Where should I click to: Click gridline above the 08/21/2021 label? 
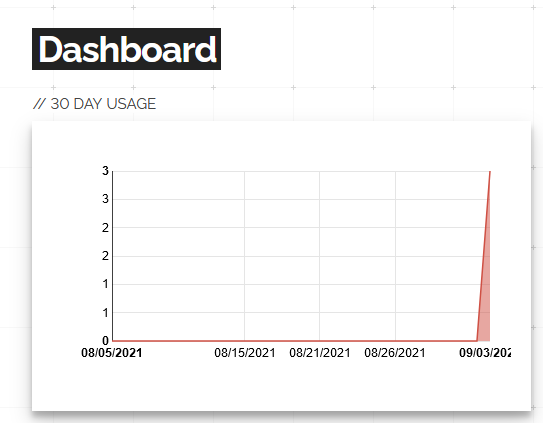[x=319, y=256]
